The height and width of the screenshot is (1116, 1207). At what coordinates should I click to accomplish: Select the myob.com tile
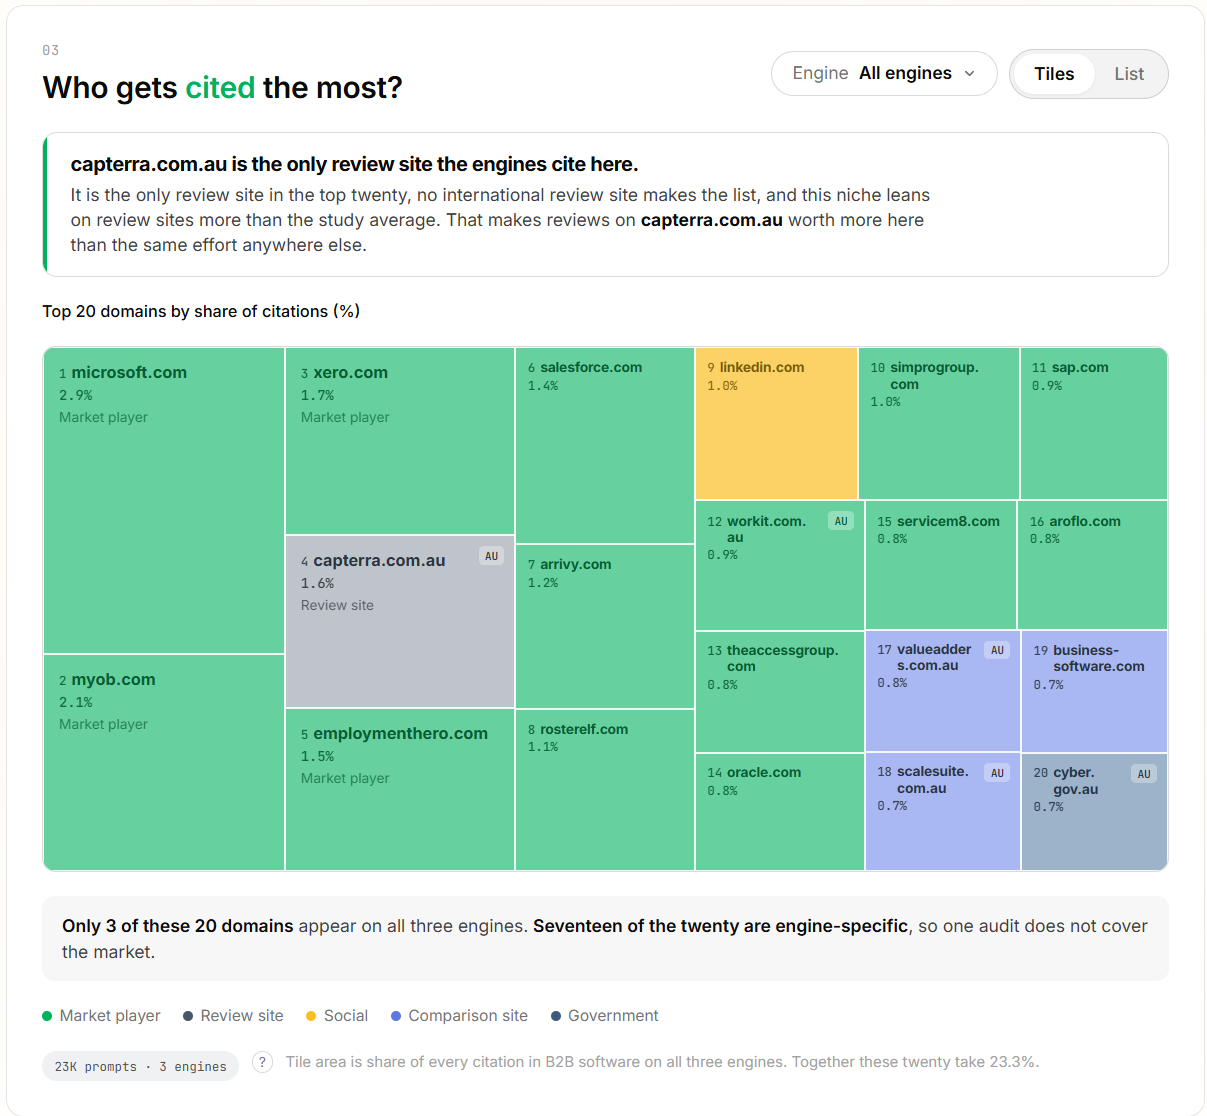pyautogui.click(x=164, y=762)
